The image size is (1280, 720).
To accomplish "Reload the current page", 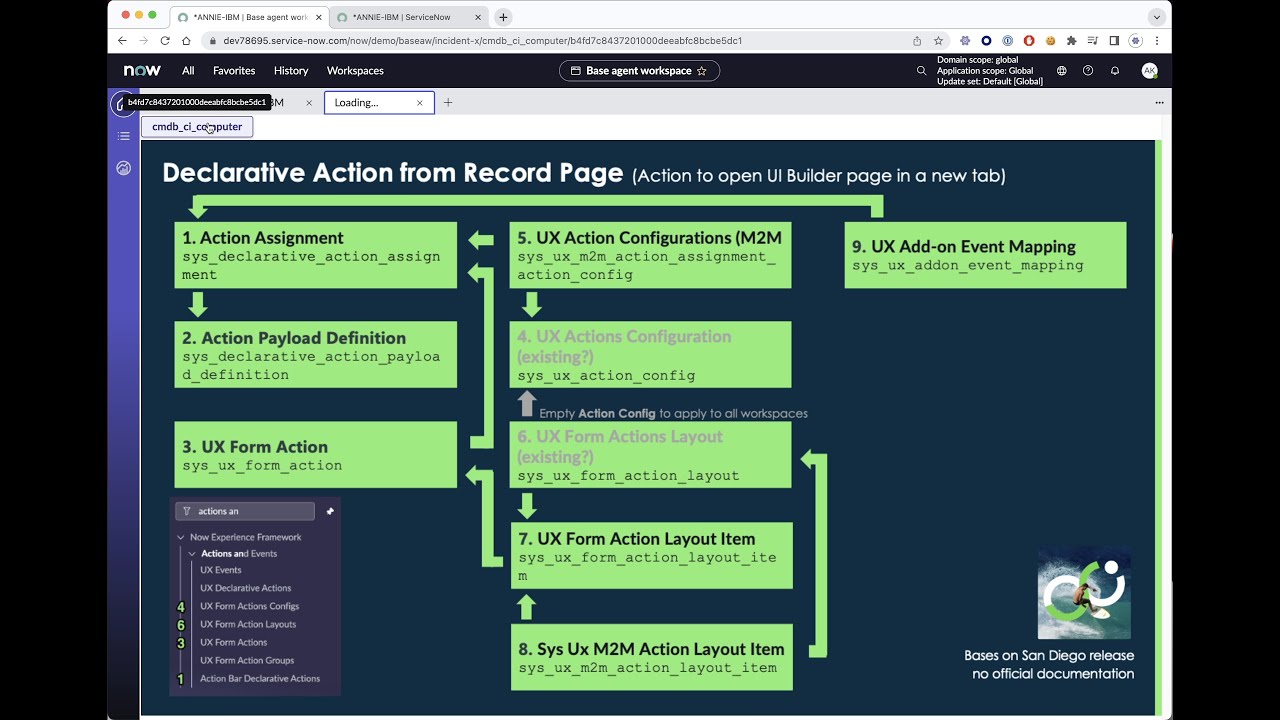I will [x=165, y=41].
